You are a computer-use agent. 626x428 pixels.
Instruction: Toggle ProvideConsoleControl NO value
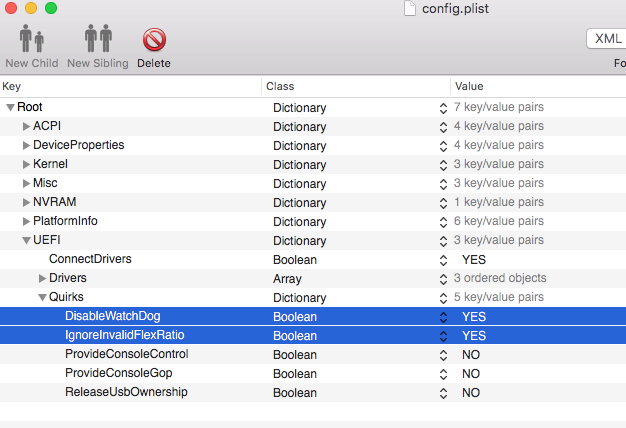coord(471,355)
